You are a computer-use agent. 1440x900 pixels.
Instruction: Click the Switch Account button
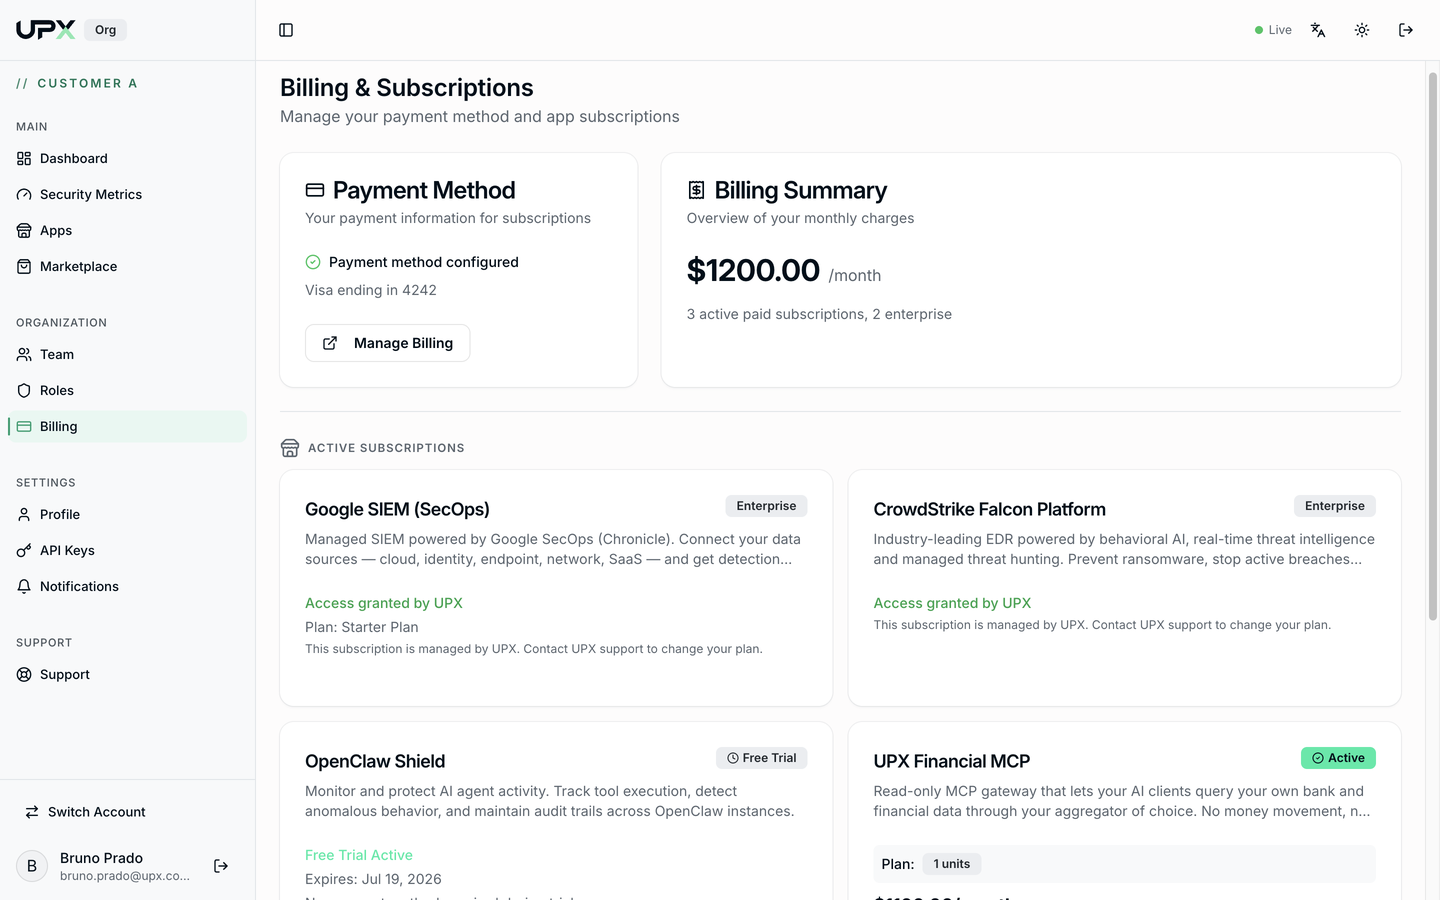(127, 812)
